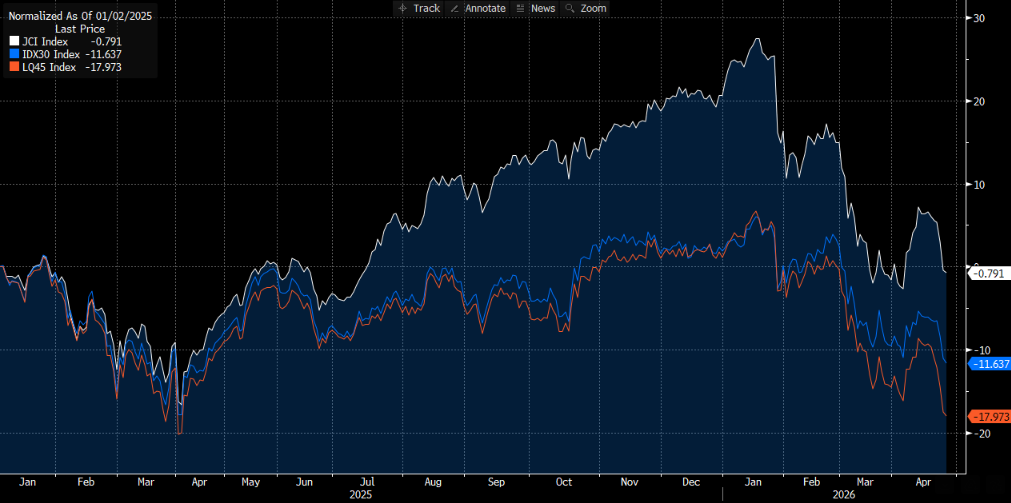This screenshot has width=1011, height=503.
Task: Click the orange LQ45 Index legend swatch
Action: [x=13, y=67]
